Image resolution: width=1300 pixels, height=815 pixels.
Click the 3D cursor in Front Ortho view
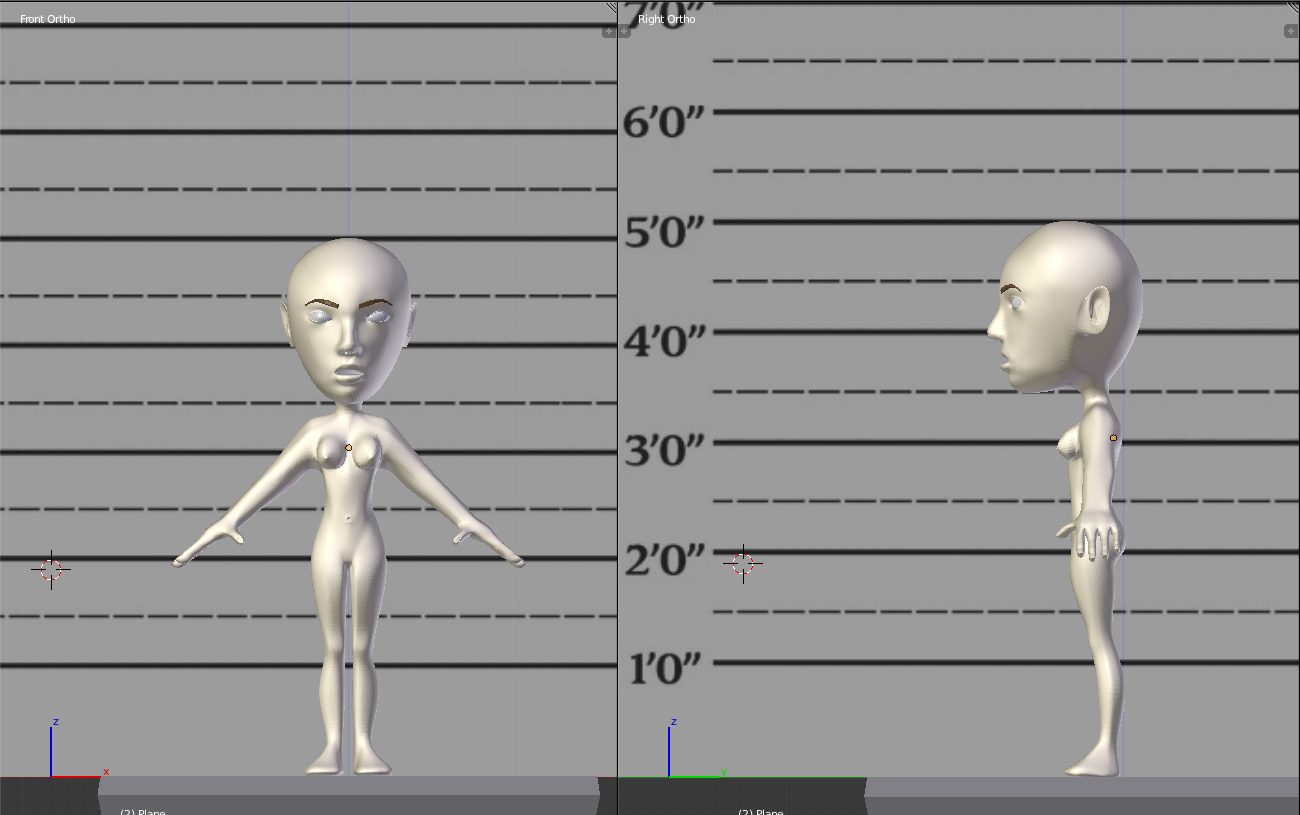[x=51, y=569]
